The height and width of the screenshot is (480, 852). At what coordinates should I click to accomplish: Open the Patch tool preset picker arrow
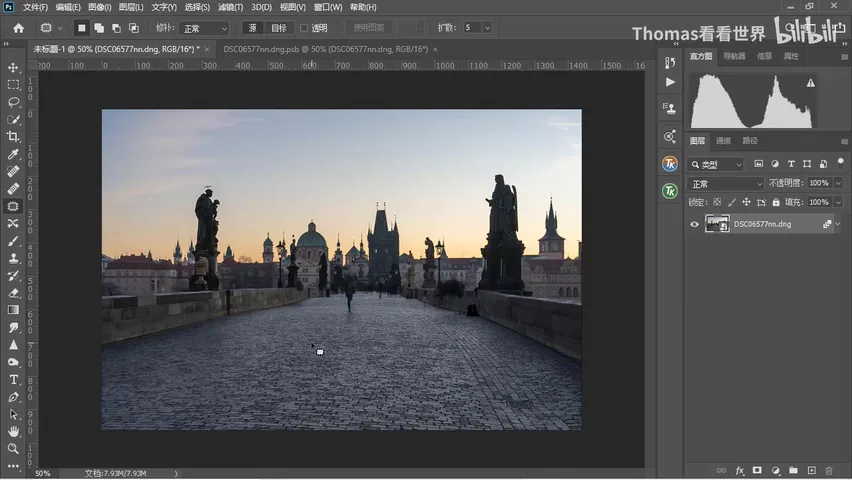click(x=60, y=28)
